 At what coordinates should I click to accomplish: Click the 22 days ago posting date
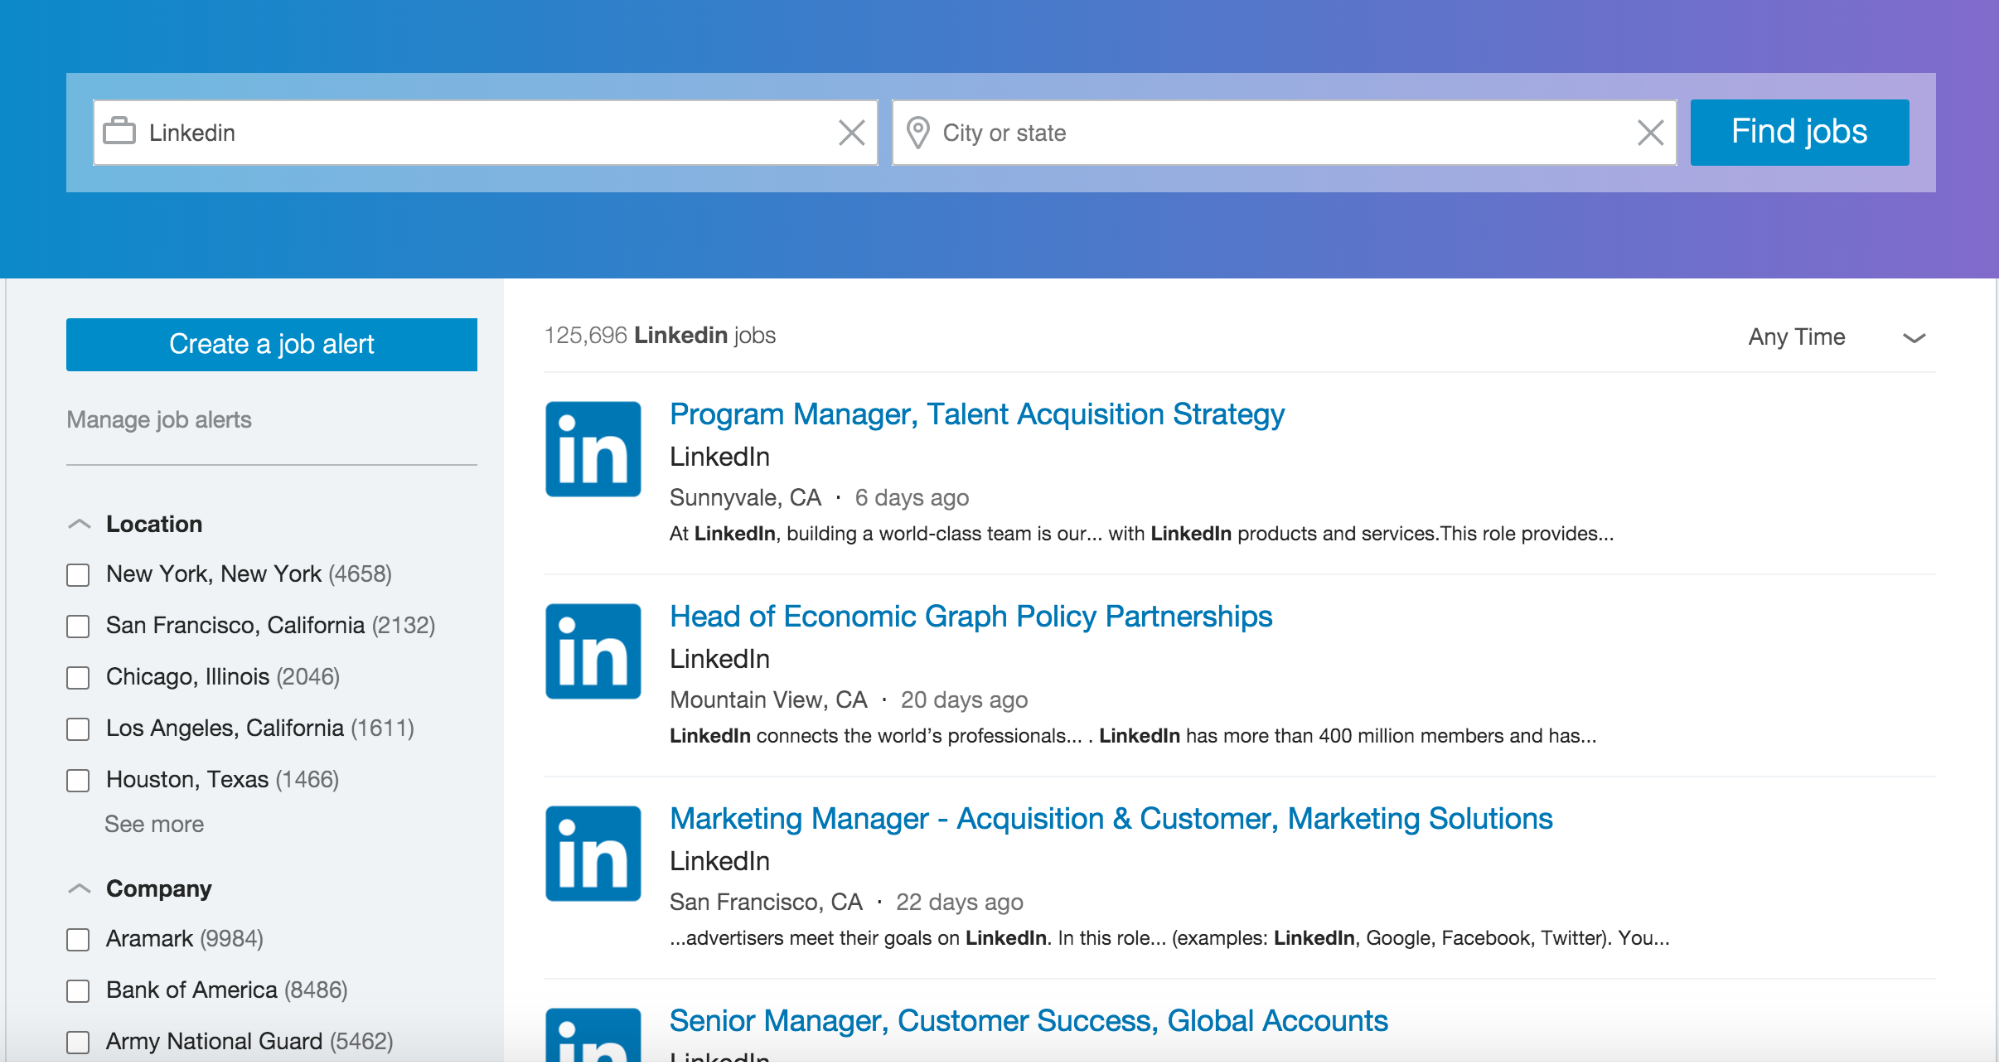[x=960, y=902]
